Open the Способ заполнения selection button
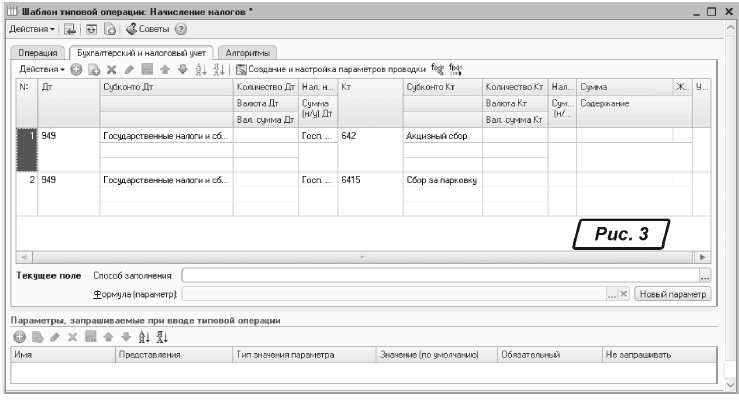This screenshot has height=400, width=739. (x=704, y=275)
